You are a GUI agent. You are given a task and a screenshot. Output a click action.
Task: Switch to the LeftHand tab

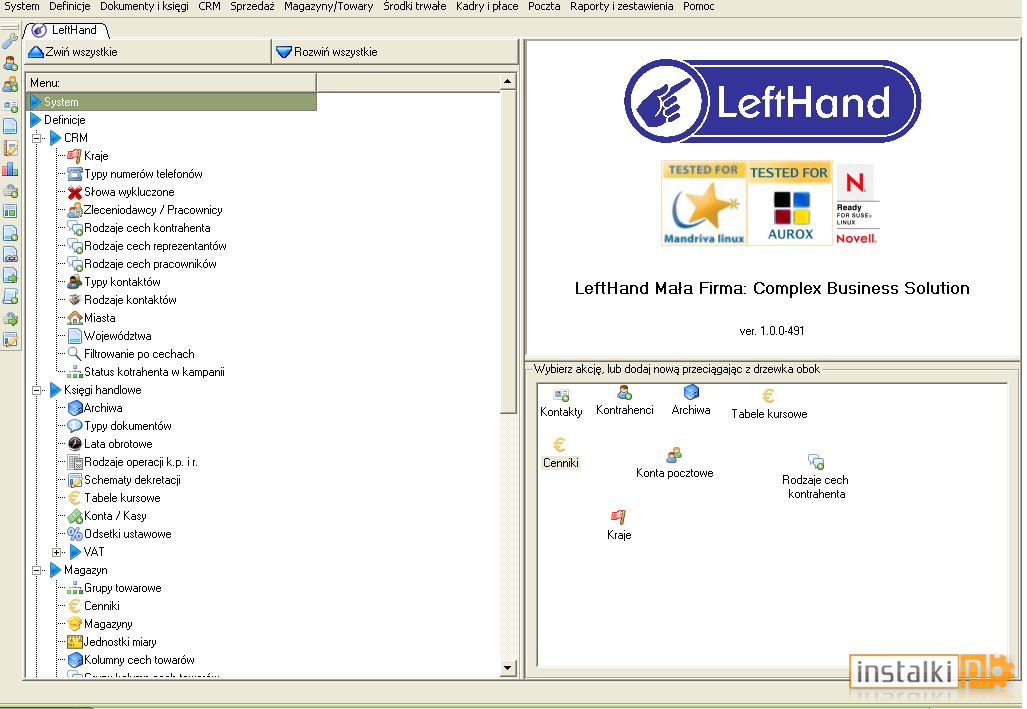tap(65, 30)
